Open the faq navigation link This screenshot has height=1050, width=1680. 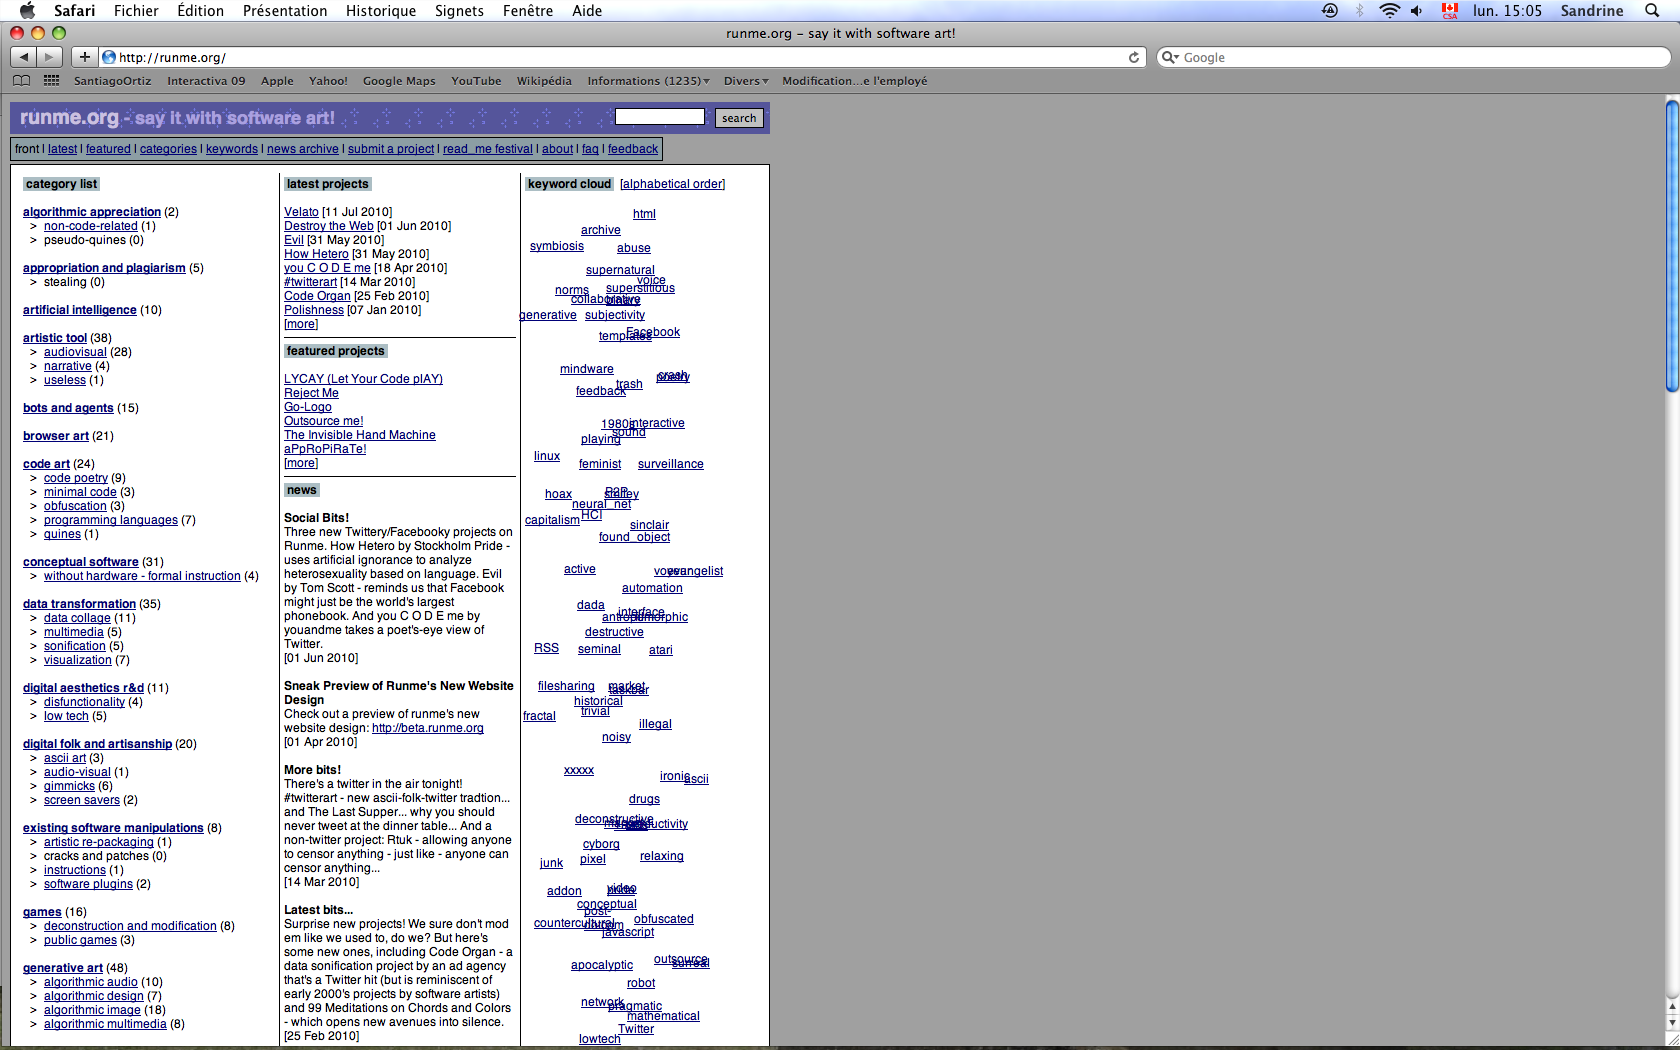click(590, 149)
